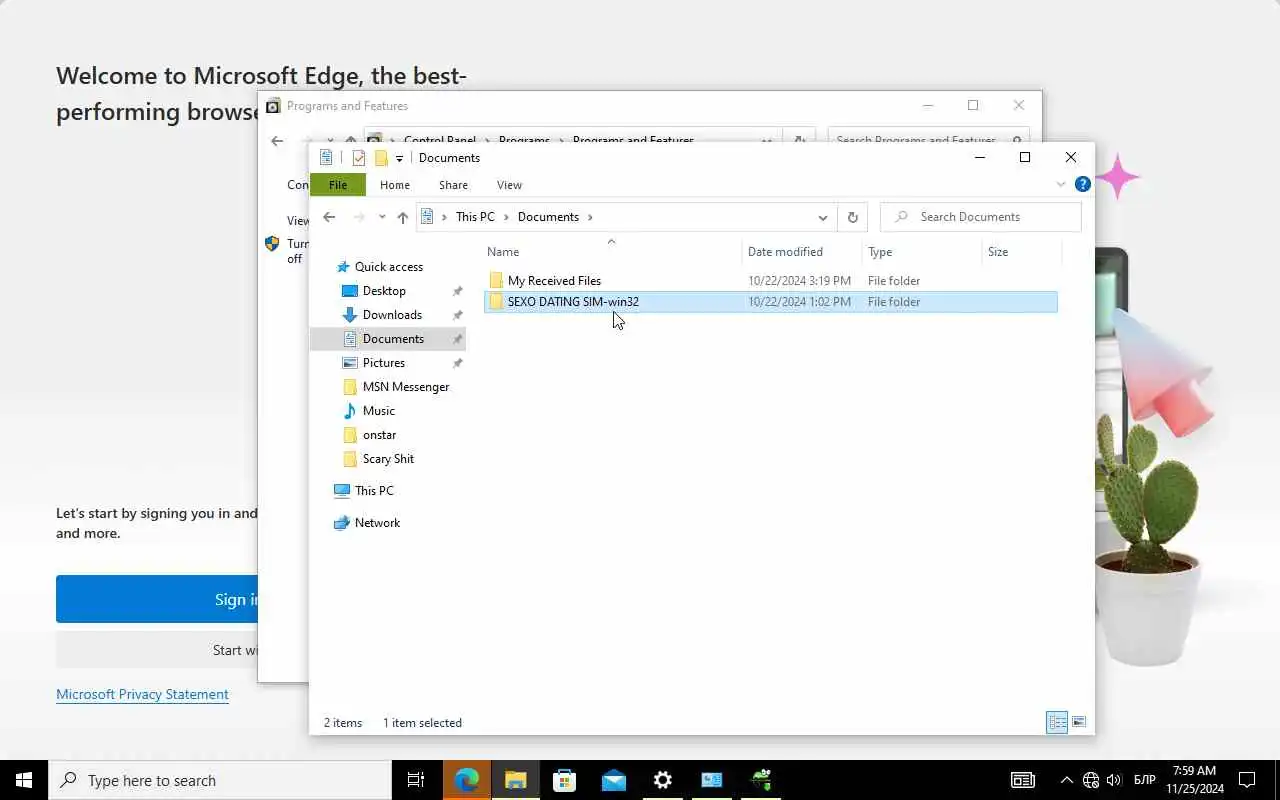The height and width of the screenshot is (800, 1280).
Task: Open the address bar history dropdown
Action: click(x=822, y=217)
